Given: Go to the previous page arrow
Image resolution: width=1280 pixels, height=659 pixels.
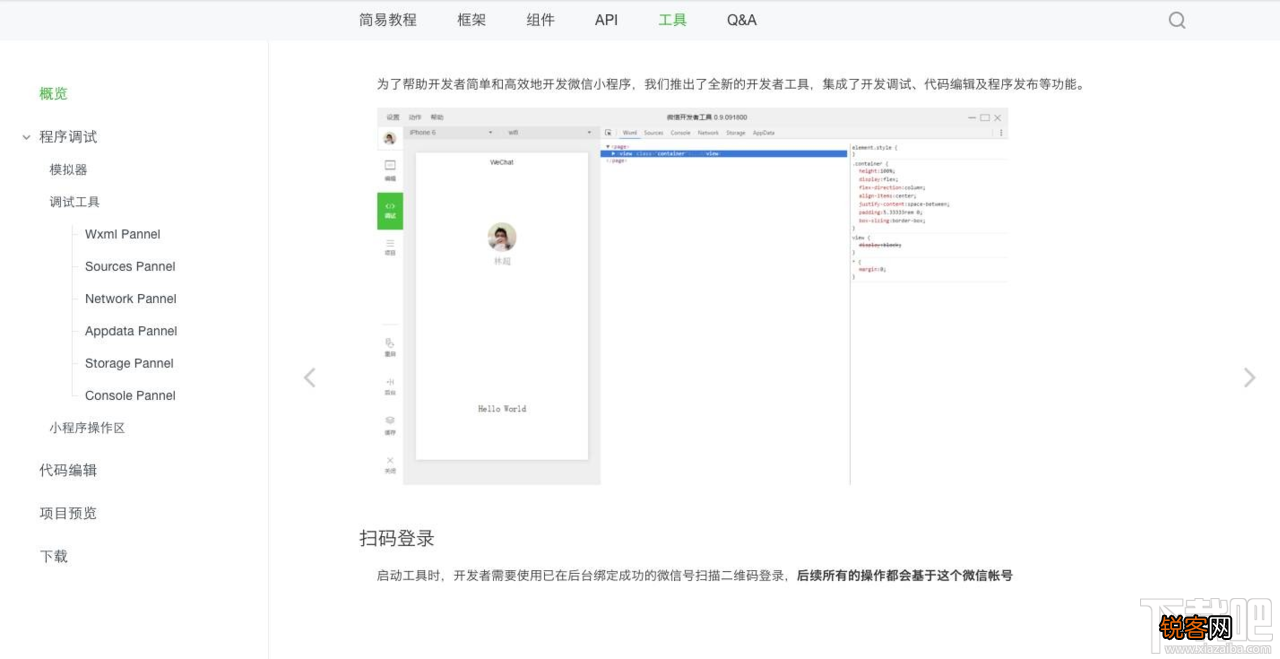Looking at the screenshot, I should tap(310, 377).
